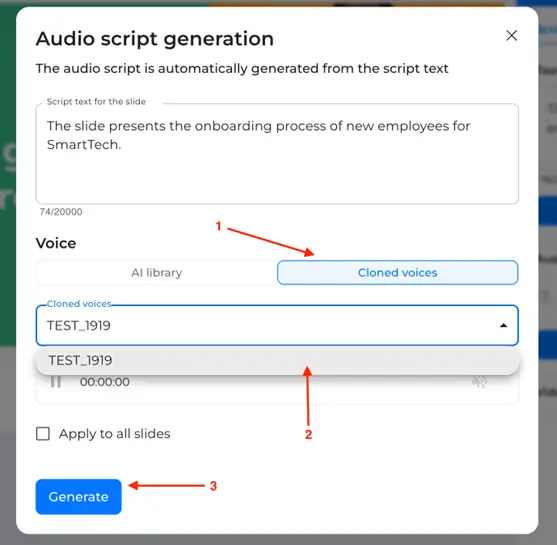Click the 74/20000 character counter
Viewport: 557px width, 545px height.
coord(61,212)
